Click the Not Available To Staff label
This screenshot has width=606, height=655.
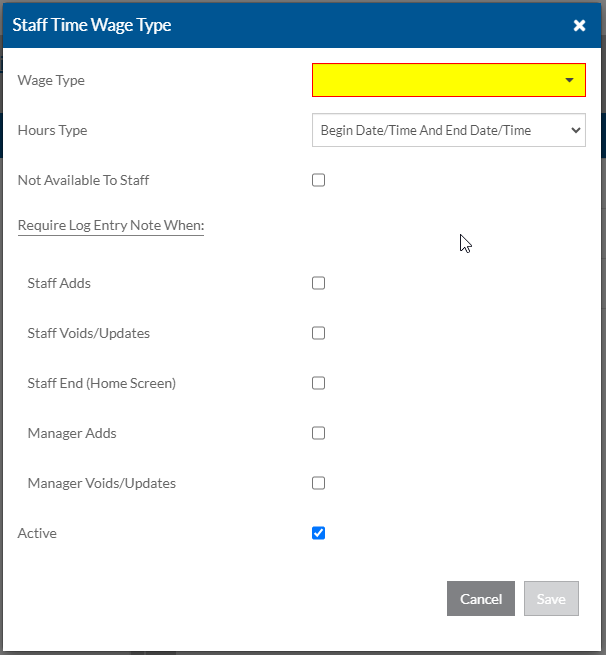click(x=83, y=180)
